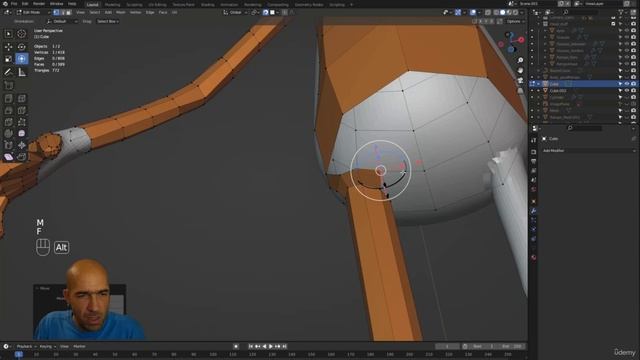Play the animation forward
This screenshot has height=360, width=640.
point(271,347)
